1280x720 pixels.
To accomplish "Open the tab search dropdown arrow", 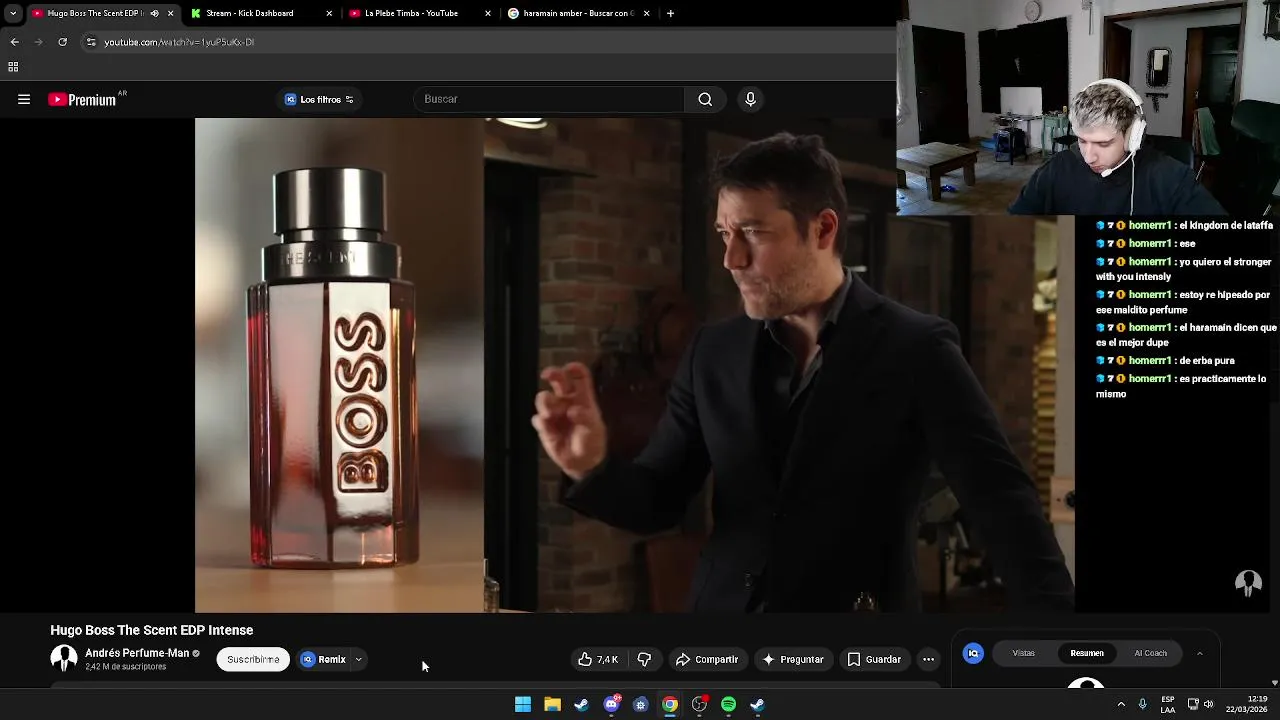I will 12,13.
